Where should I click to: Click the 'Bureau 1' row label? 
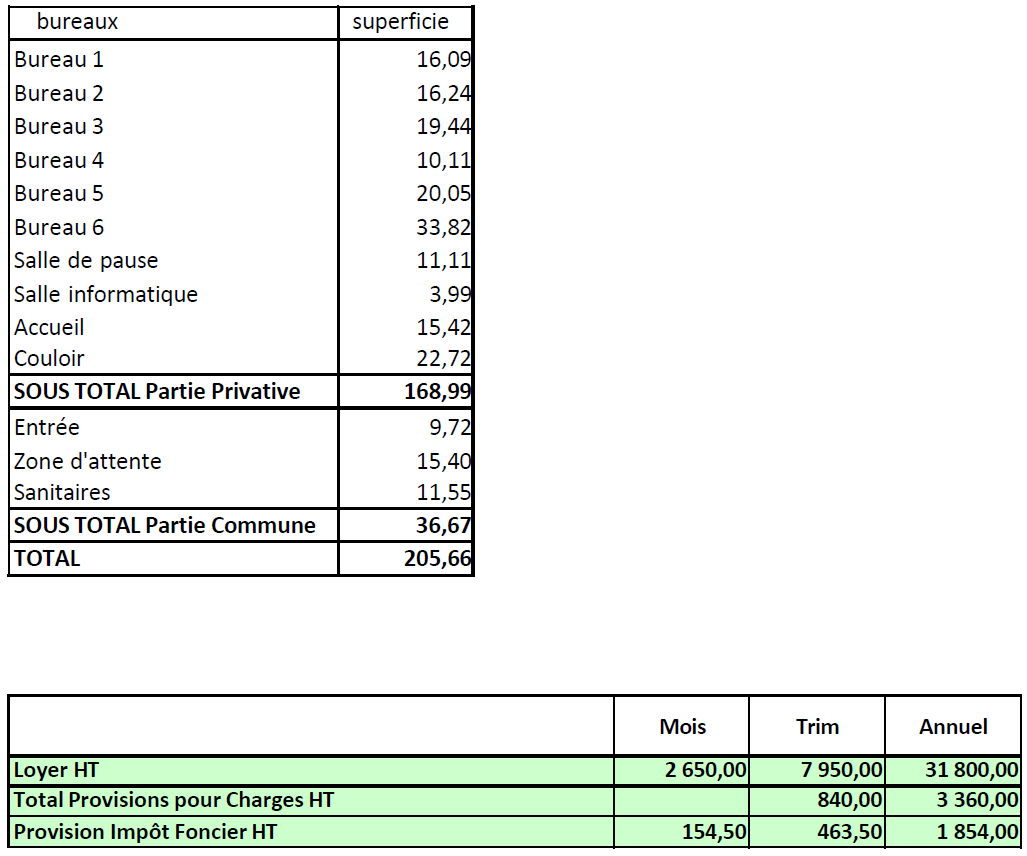point(59,60)
